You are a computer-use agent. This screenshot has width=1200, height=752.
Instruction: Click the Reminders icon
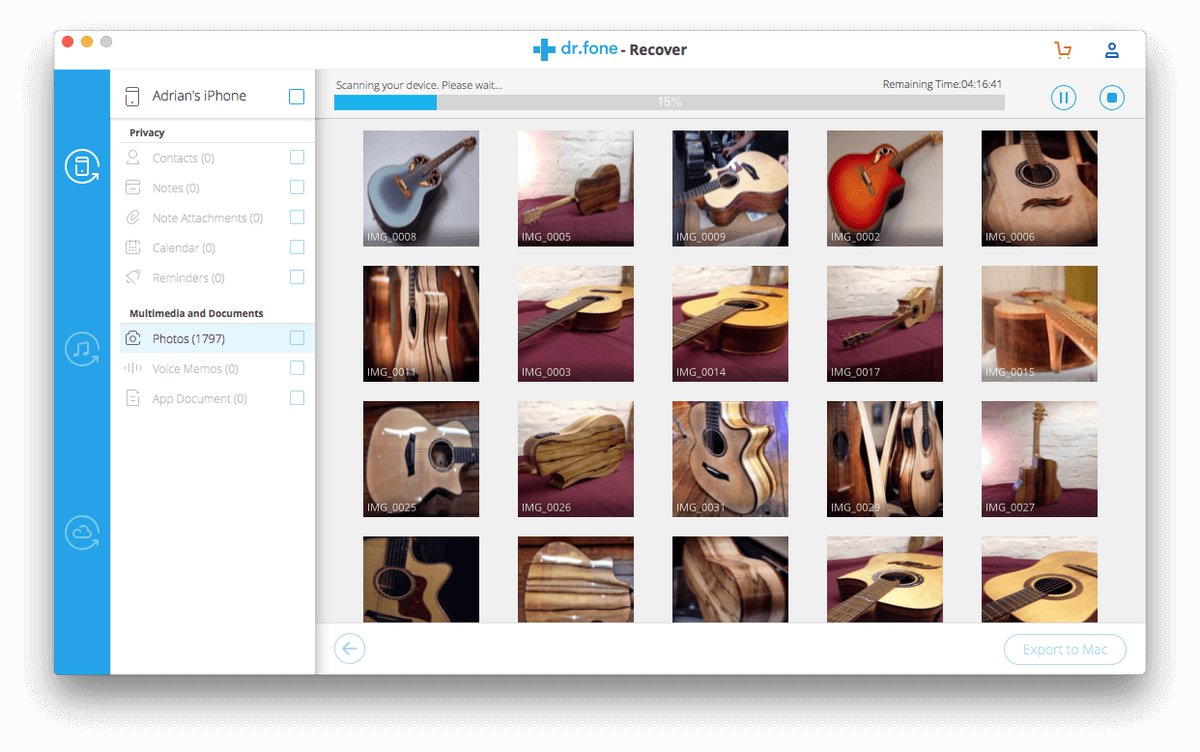(x=132, y=278)
